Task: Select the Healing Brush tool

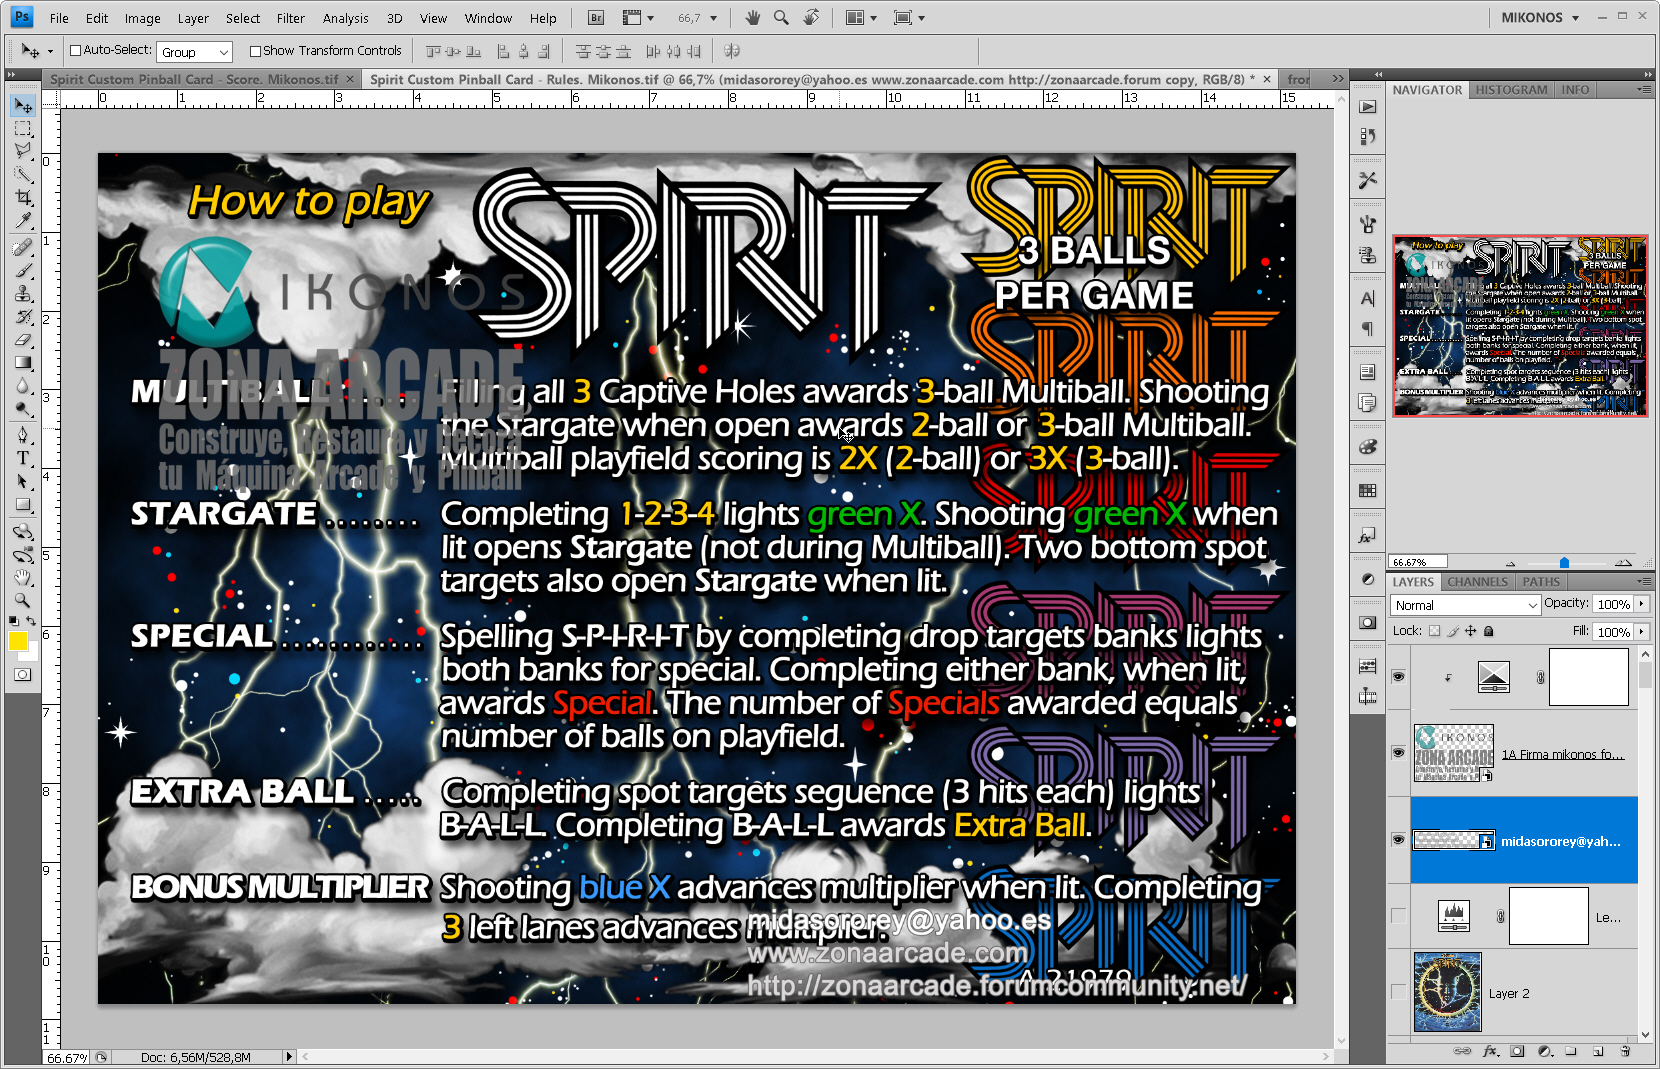Action: pos(22,247)
